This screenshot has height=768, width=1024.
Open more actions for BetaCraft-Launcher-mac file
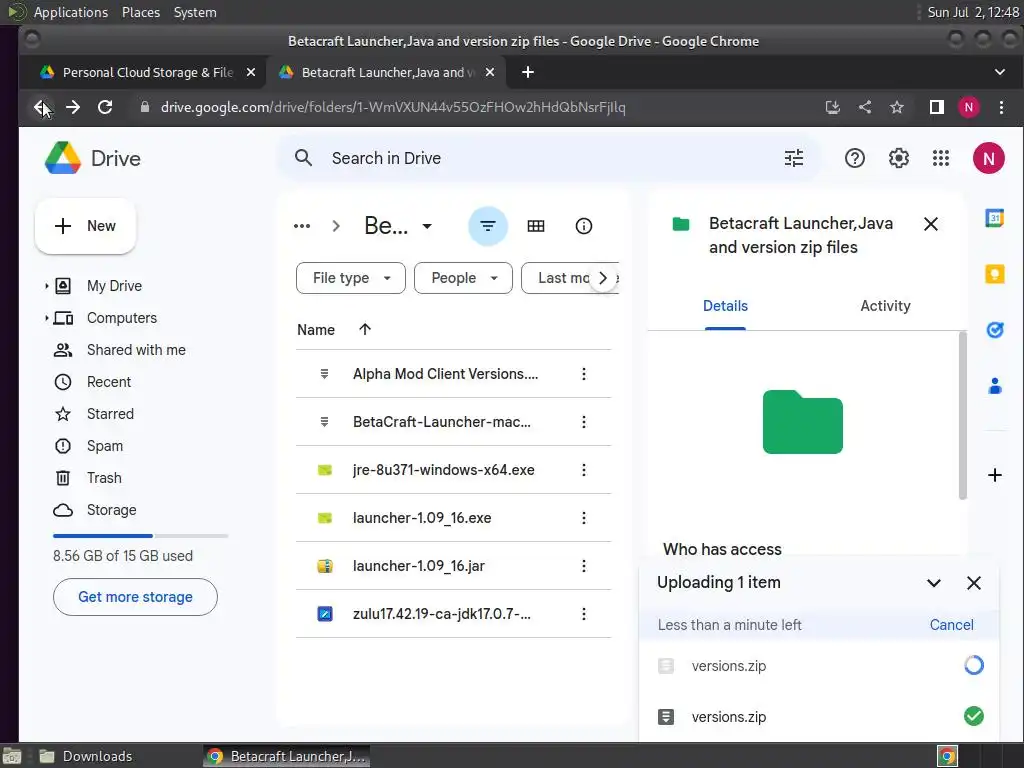583,422
